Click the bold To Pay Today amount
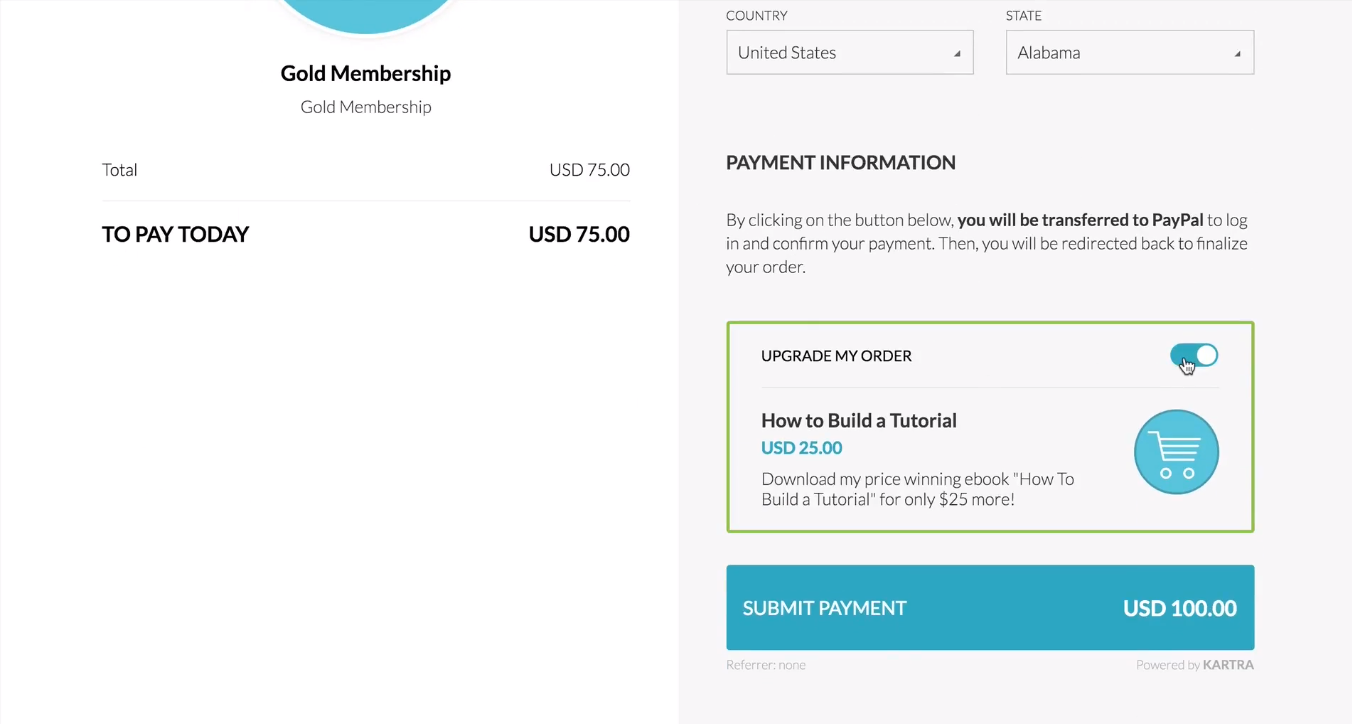1352x724 pixels. click(x=579, y=235)
